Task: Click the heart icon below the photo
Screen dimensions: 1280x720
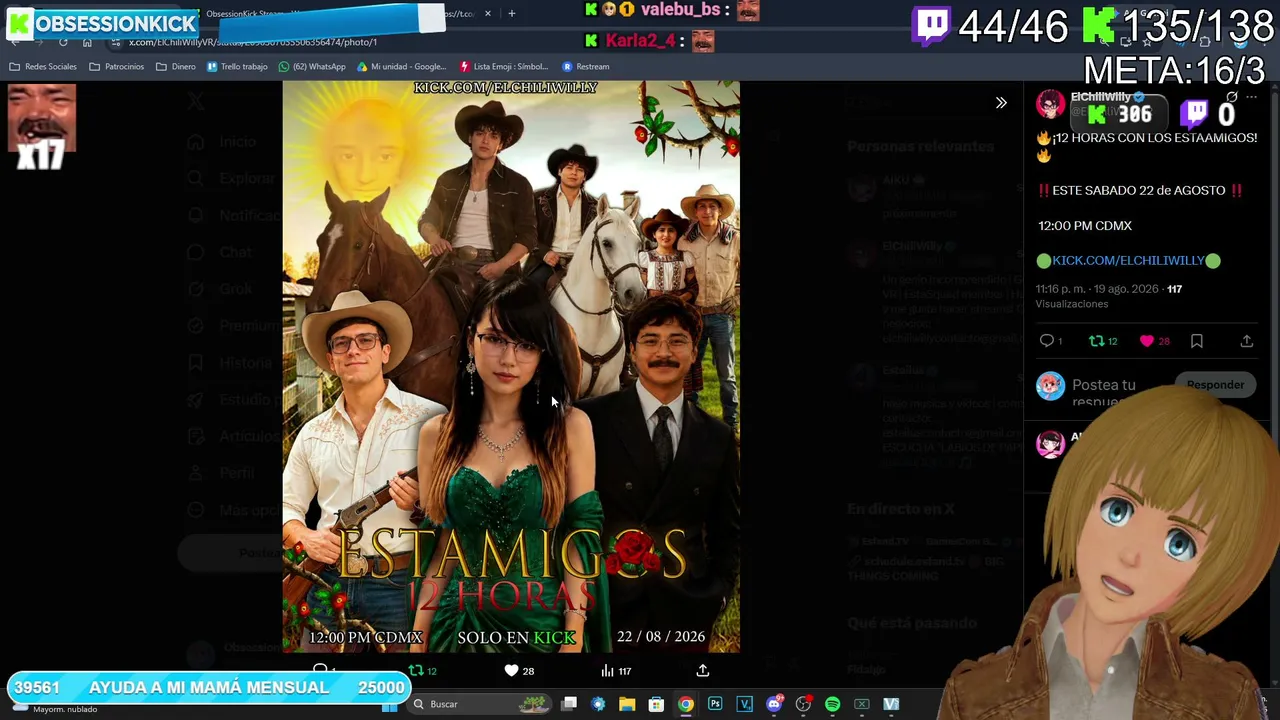Action: pyautogui.click(x=511, y=671)
